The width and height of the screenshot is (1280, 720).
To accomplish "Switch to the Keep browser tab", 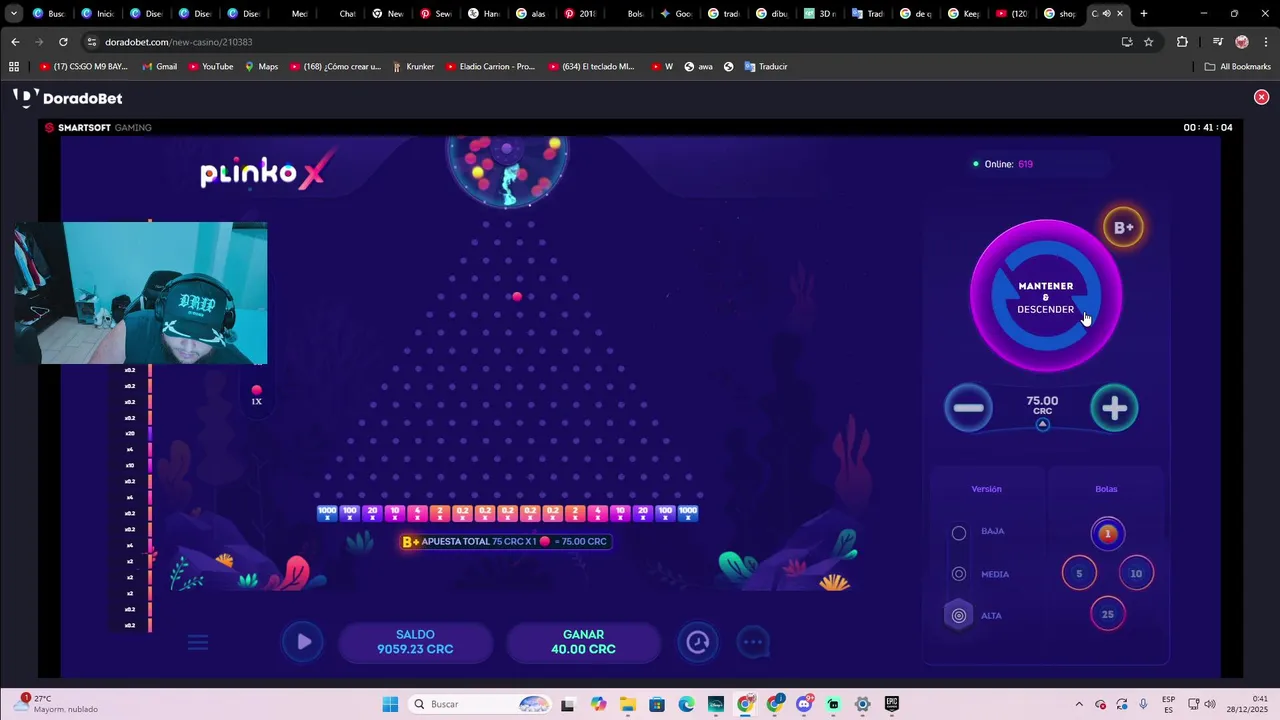I will coord(963,14).
